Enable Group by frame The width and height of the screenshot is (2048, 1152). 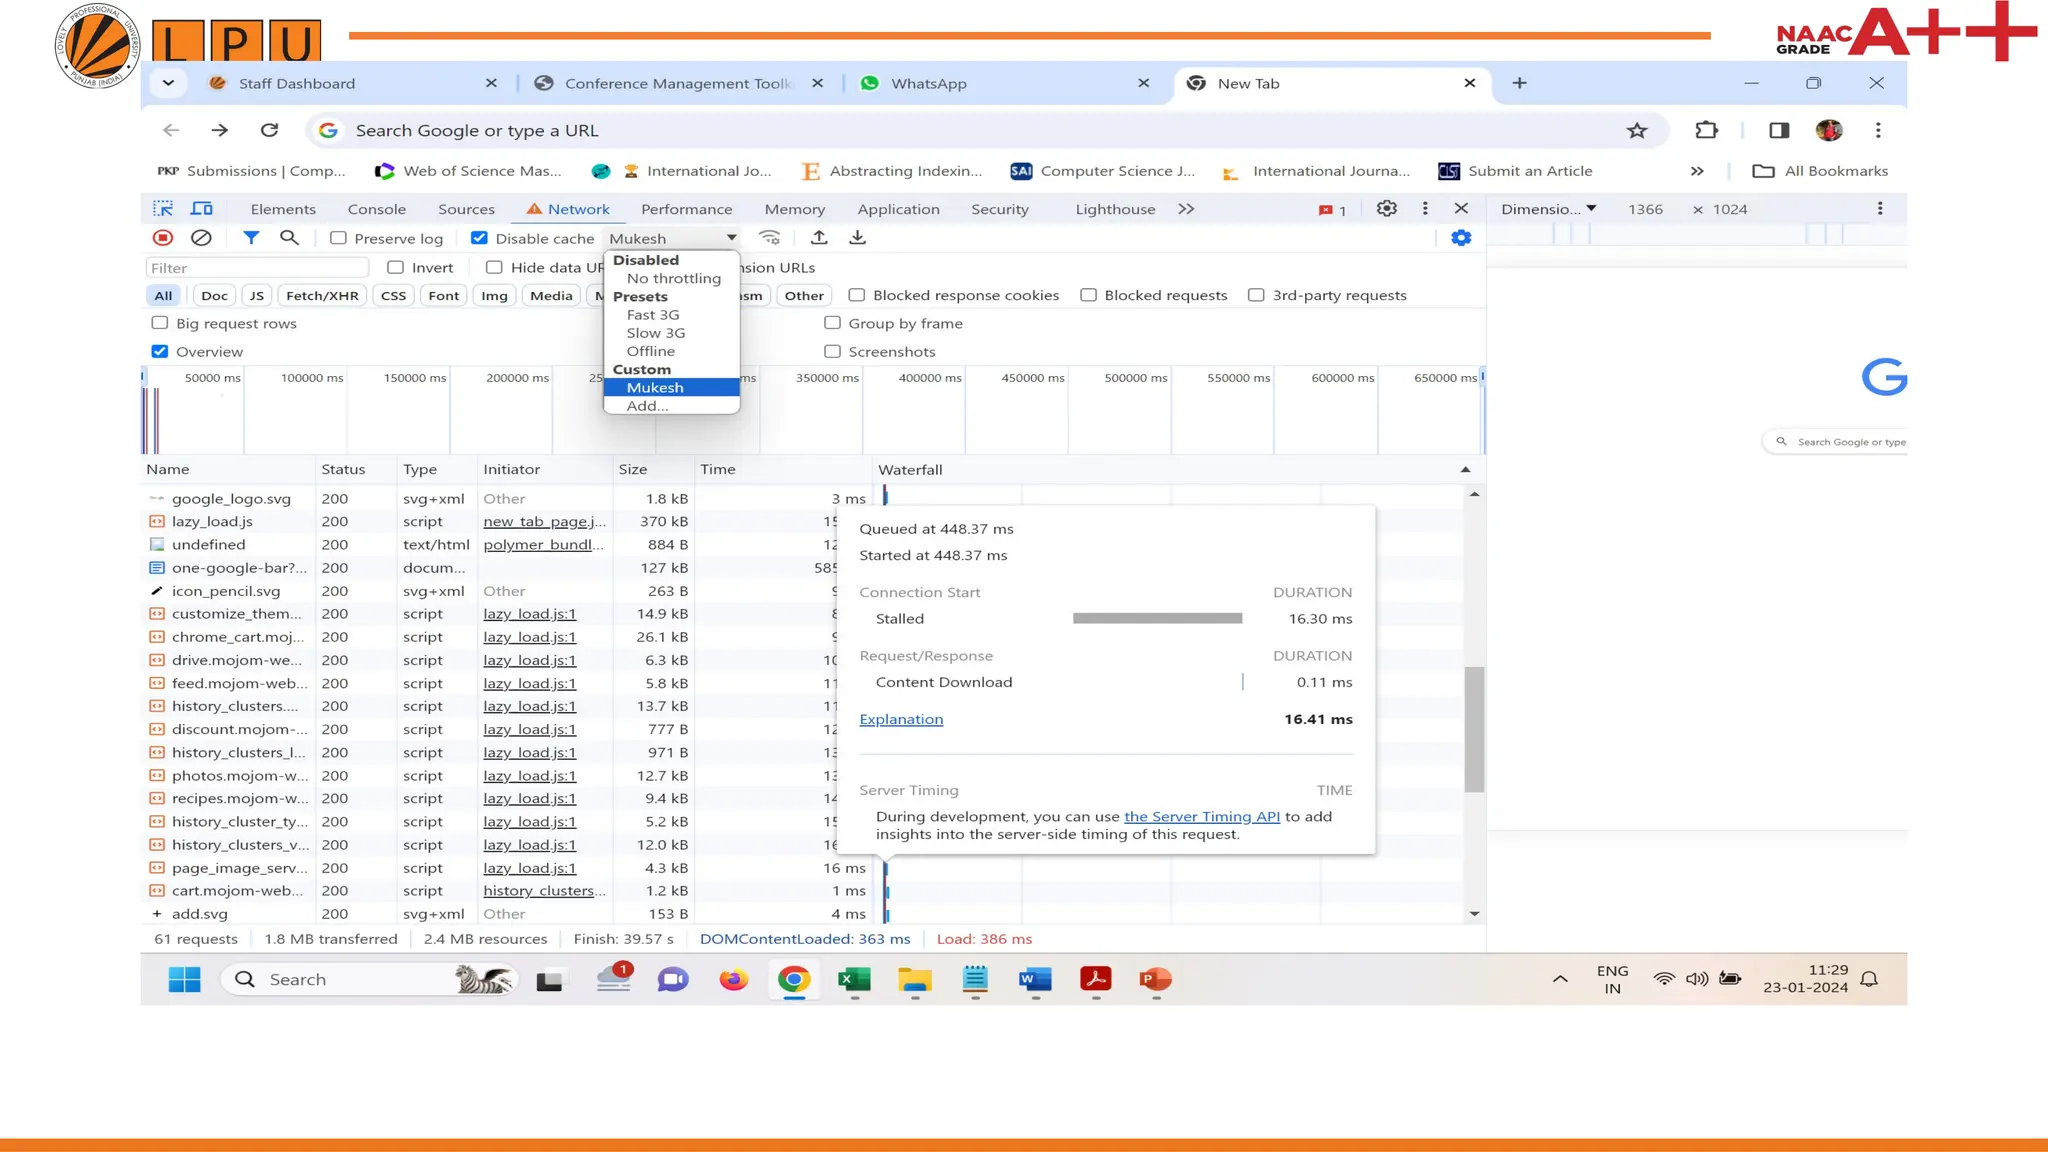click(x=832, y=323)
